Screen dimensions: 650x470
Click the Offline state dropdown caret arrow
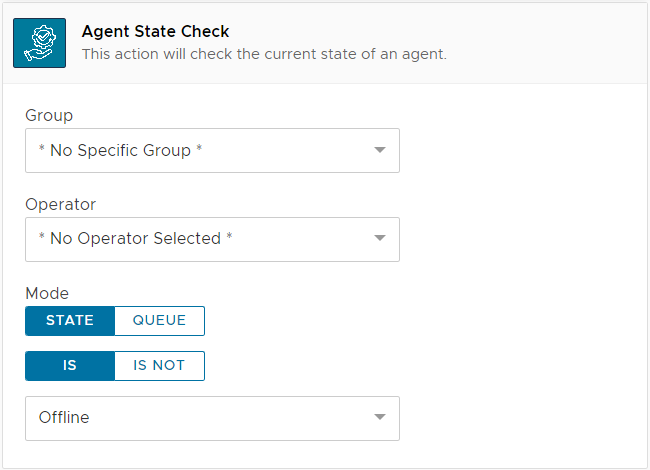[x=379, y=418]
